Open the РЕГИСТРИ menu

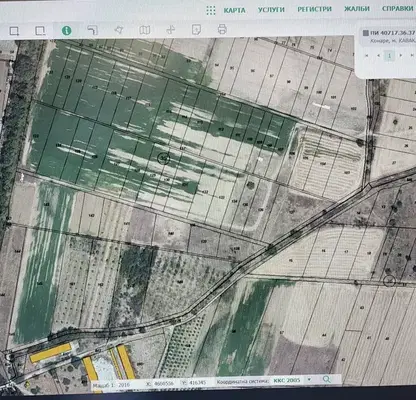click(x=314, y=9)
